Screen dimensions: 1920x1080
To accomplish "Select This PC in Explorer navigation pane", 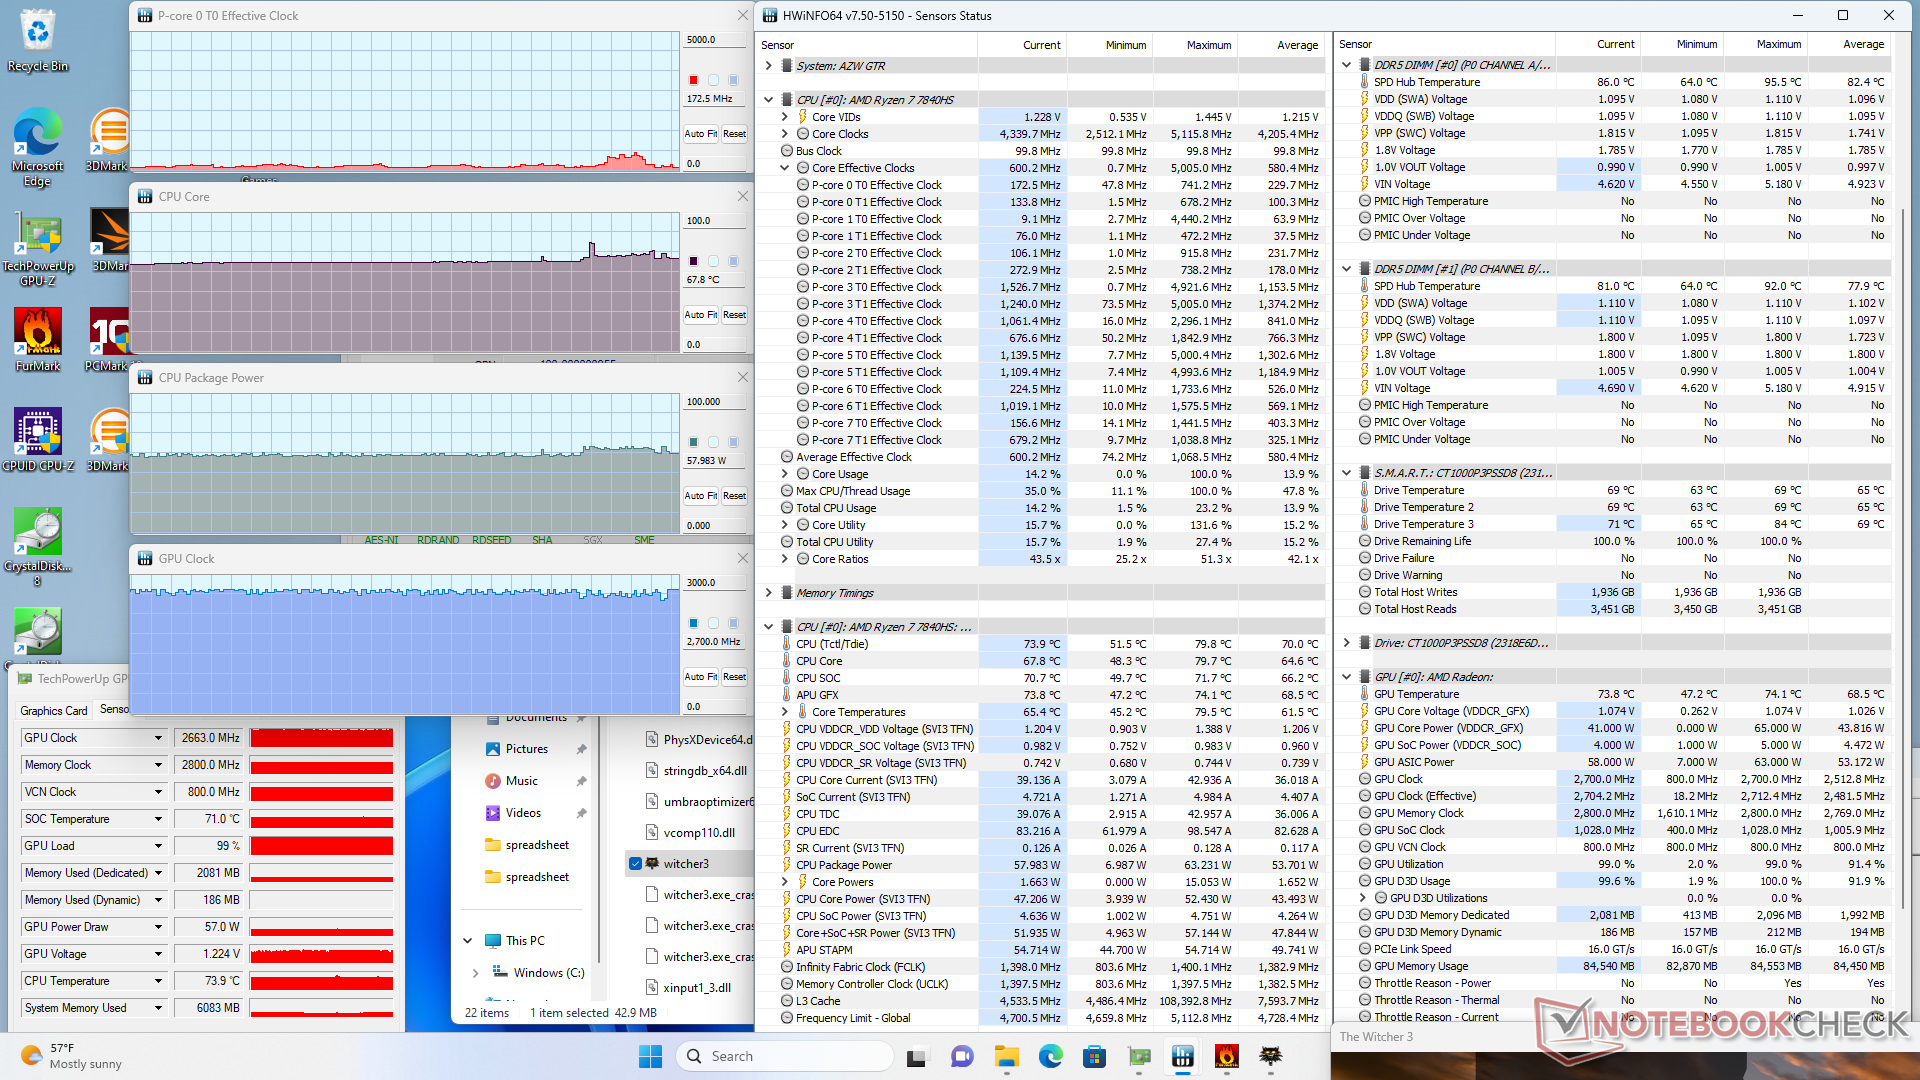I will [525, 940].
